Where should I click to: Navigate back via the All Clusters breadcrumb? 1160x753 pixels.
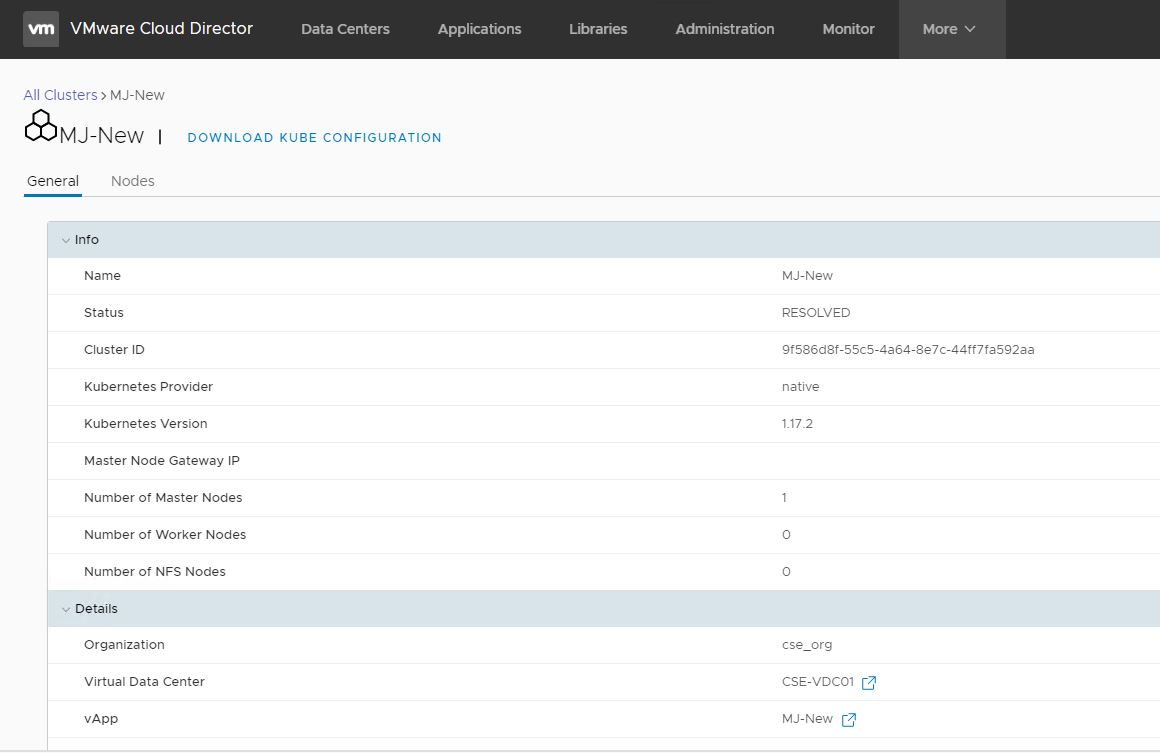[x=60, y=94]
